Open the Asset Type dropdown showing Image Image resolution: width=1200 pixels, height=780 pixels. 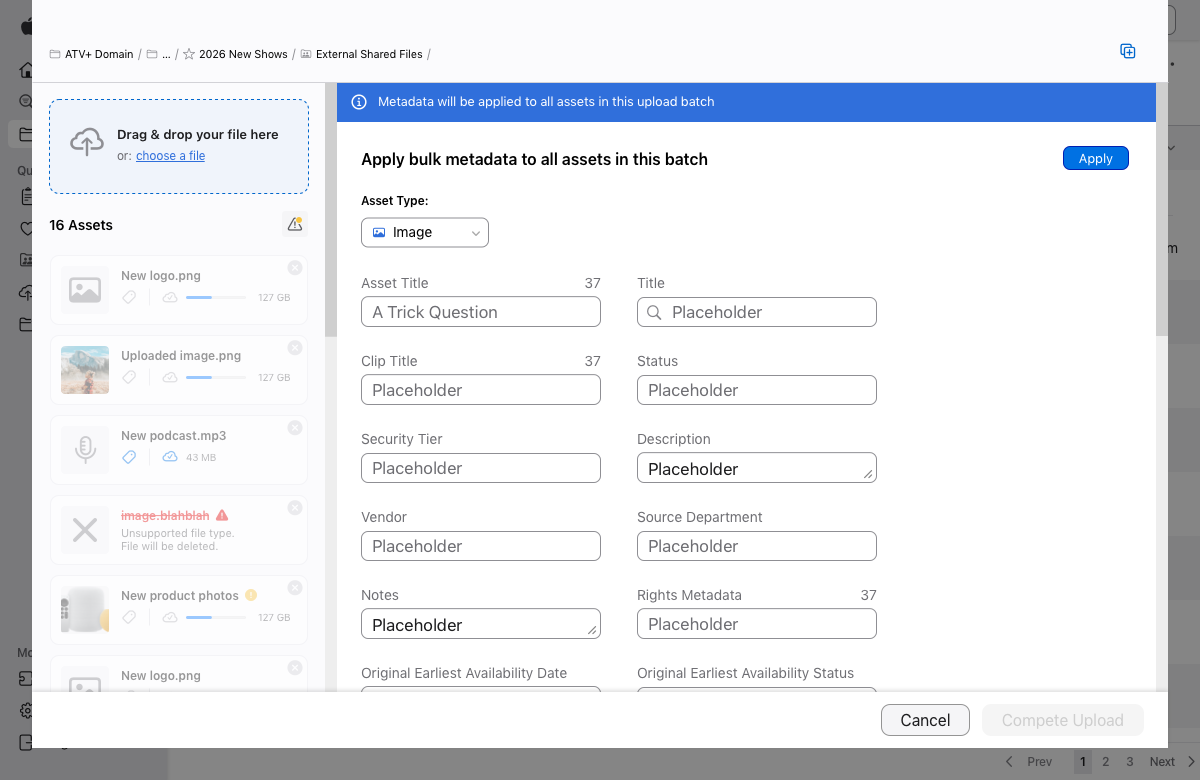(x=424, y=232)
